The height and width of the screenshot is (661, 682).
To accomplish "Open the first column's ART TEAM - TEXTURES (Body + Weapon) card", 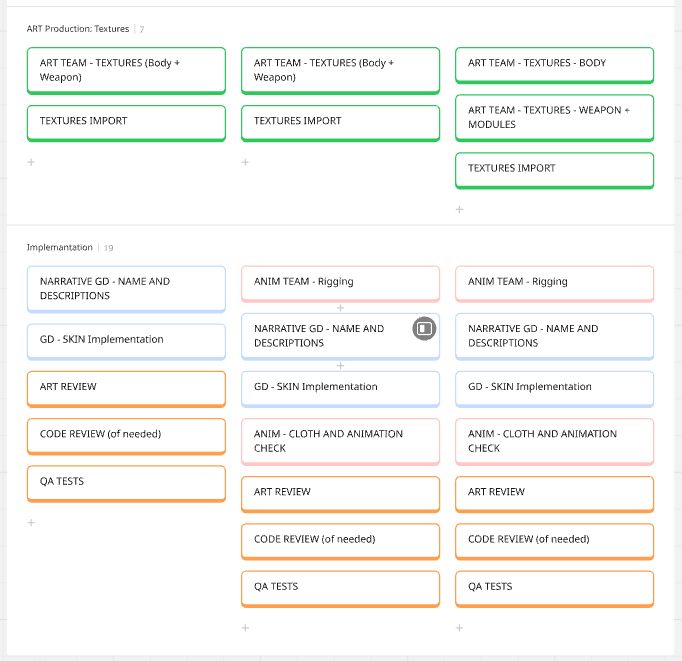I will point(126,70).
